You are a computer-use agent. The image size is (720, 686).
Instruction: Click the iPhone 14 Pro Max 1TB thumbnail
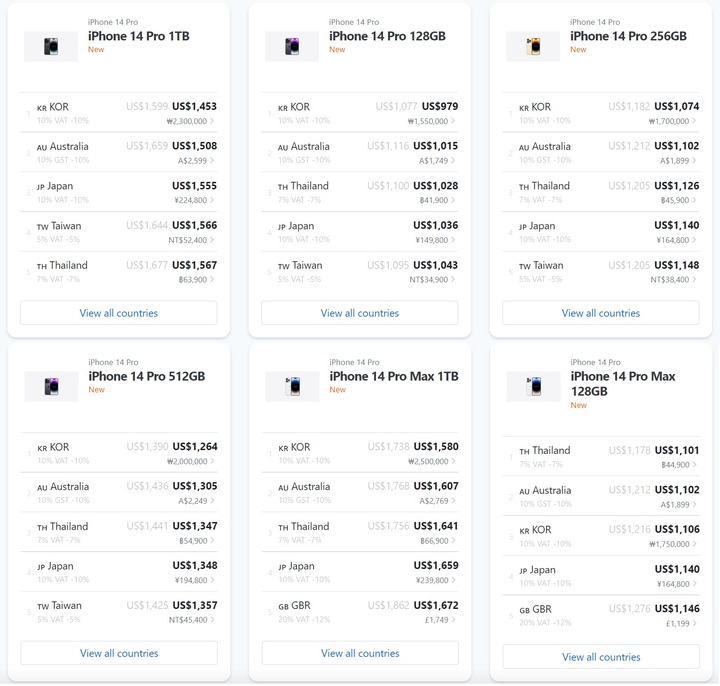[292, 386]
